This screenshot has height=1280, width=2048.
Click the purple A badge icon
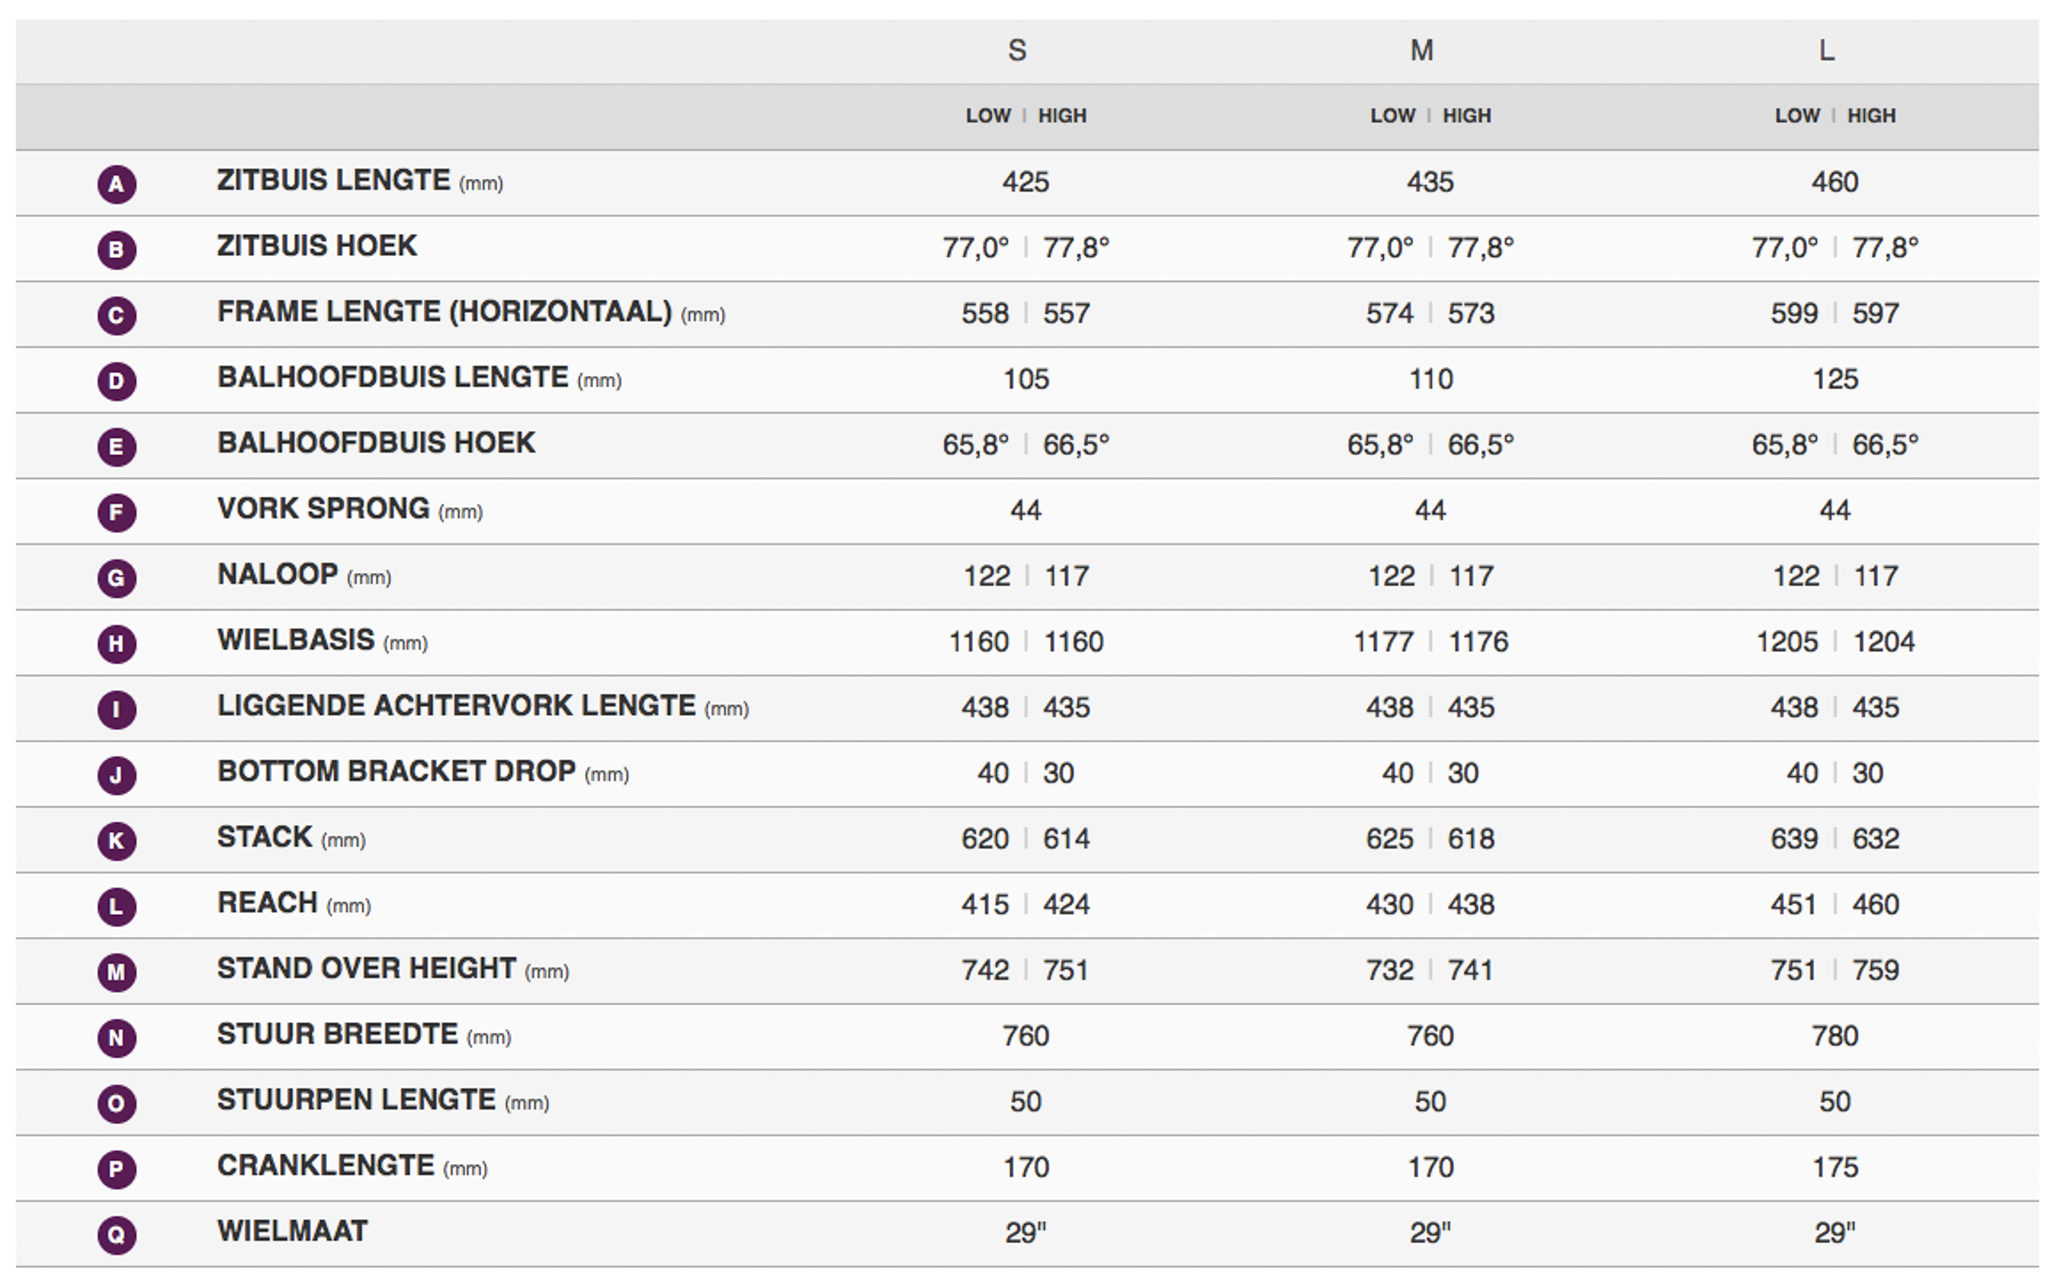(x=116, y=184)
